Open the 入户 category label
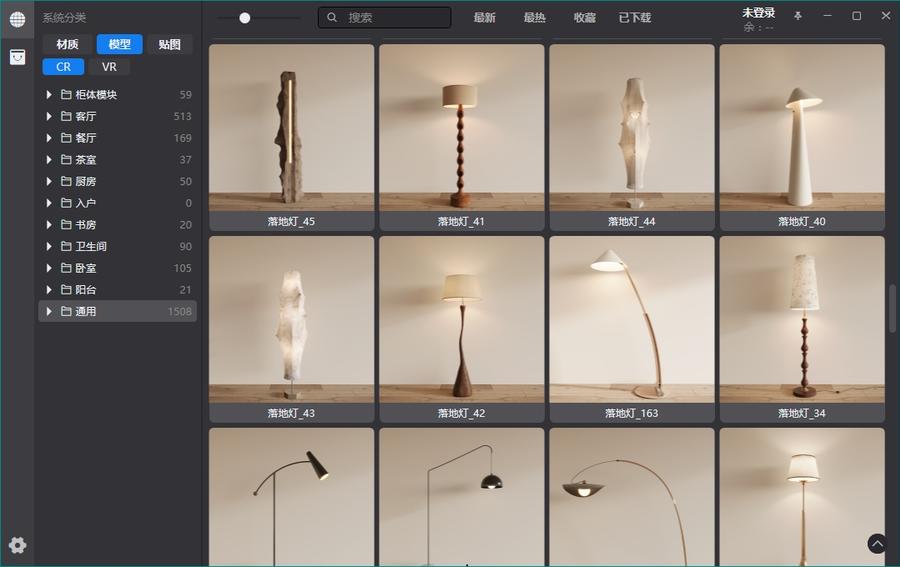Viewport: 900px width, 567px height. [86, 203]
